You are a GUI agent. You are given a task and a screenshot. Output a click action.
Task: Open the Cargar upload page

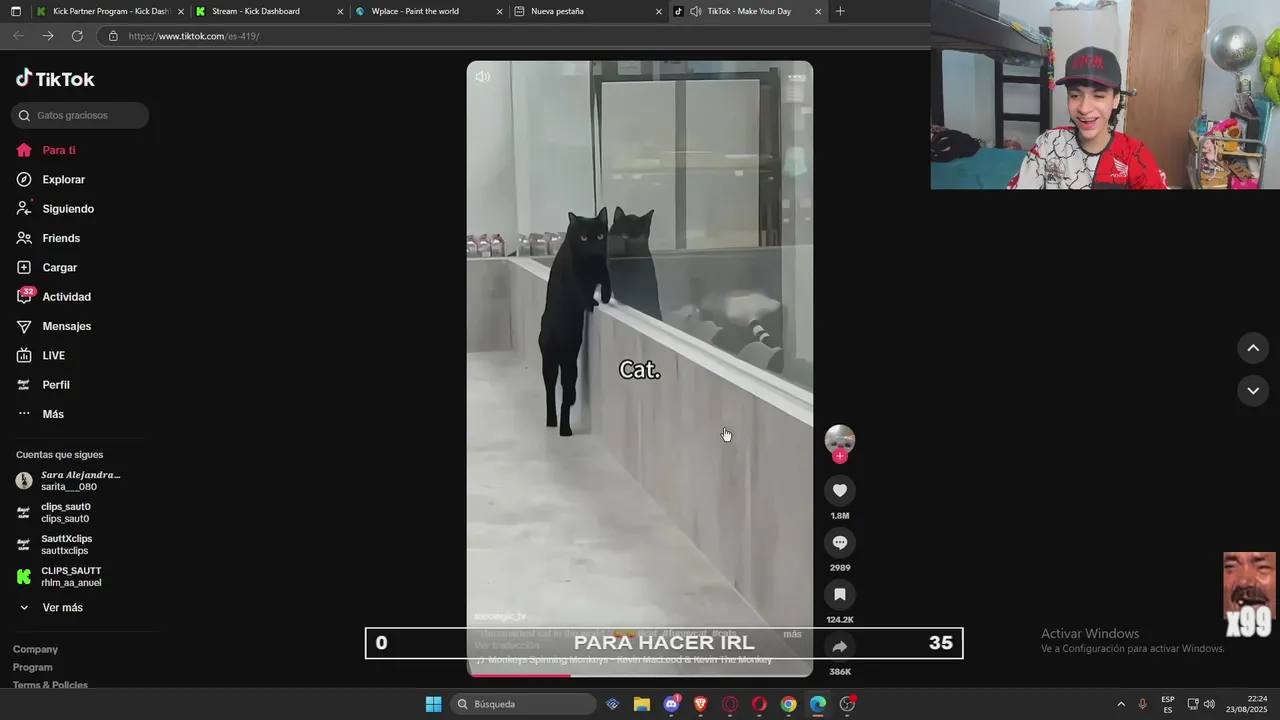pyautogui.click(x=47, y=268)
